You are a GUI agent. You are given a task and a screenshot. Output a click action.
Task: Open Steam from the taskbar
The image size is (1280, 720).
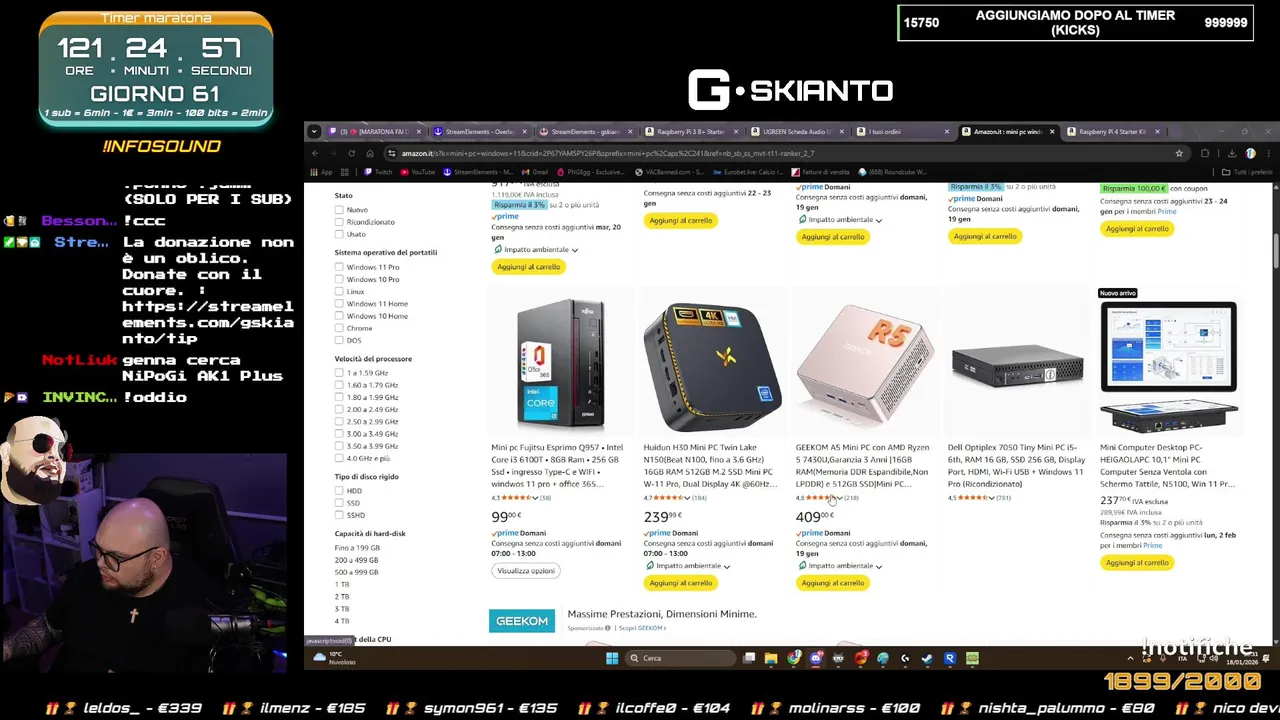coord(927,658)
